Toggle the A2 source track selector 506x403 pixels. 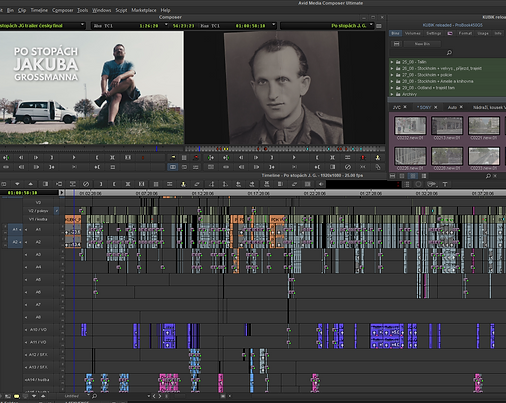tap(15, 242)
